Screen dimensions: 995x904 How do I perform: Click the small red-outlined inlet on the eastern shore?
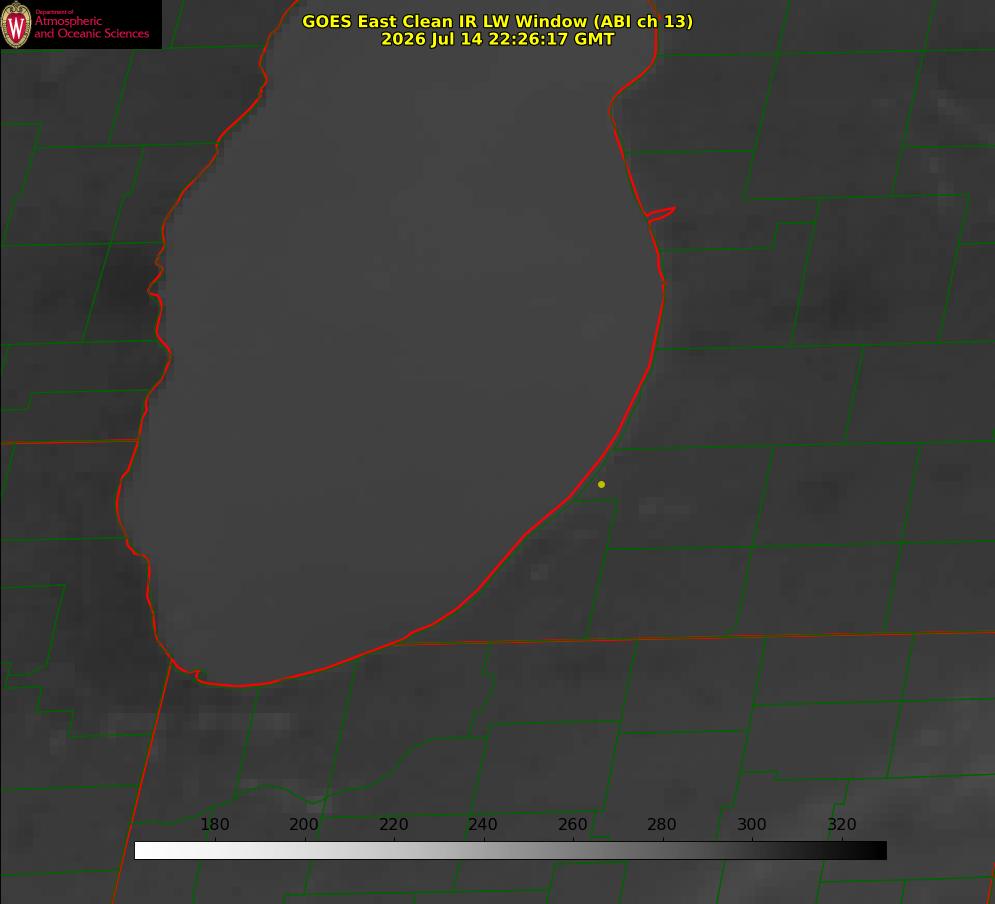pos(661,213)
